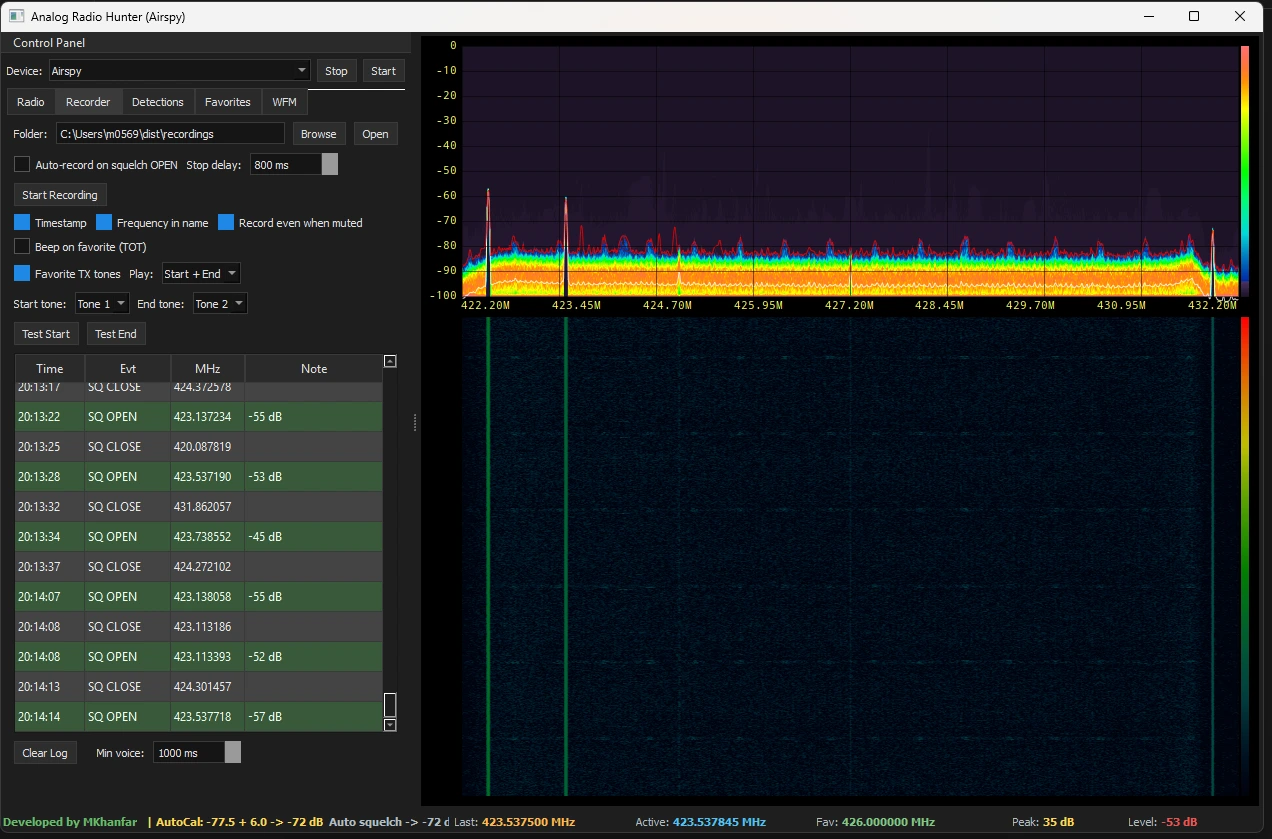Screen dimensions: 1272x839
Task: Click the Test End button
Action: tap(116, 333)
